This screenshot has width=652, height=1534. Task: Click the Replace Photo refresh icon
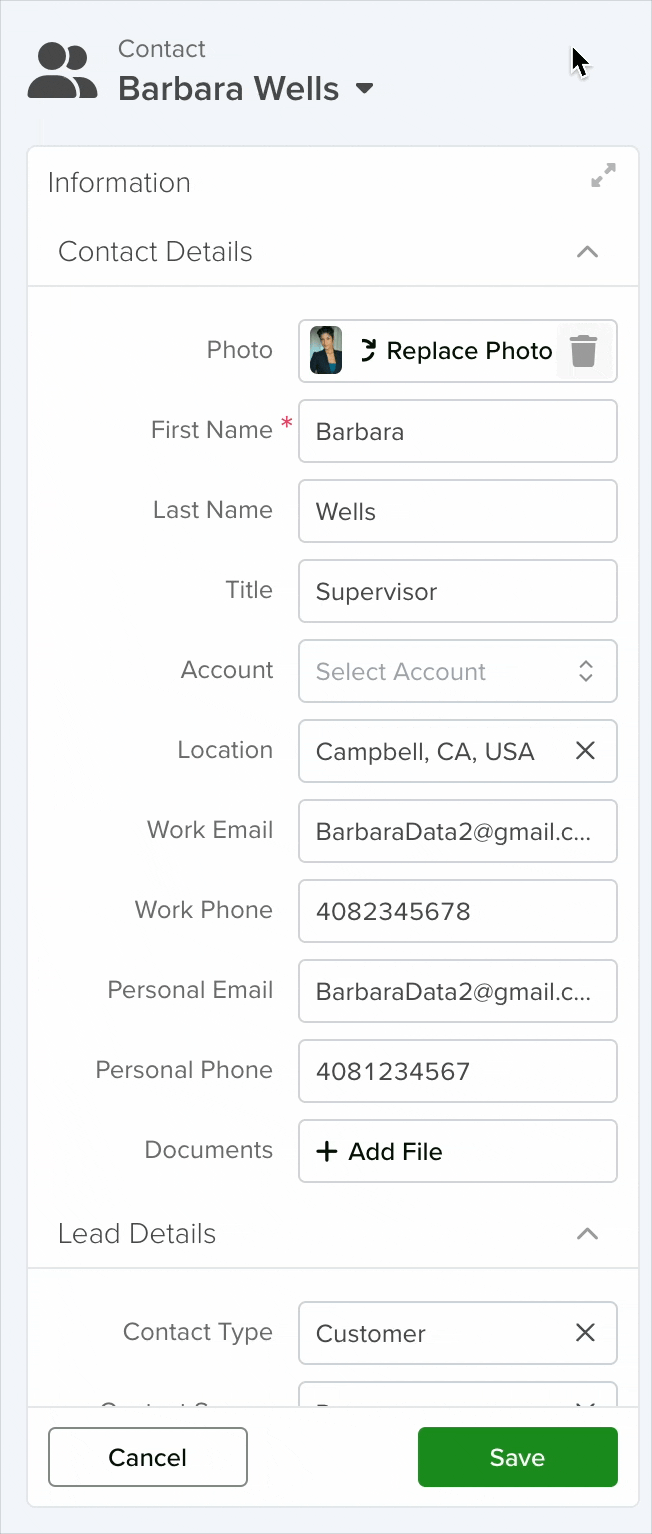368,351
